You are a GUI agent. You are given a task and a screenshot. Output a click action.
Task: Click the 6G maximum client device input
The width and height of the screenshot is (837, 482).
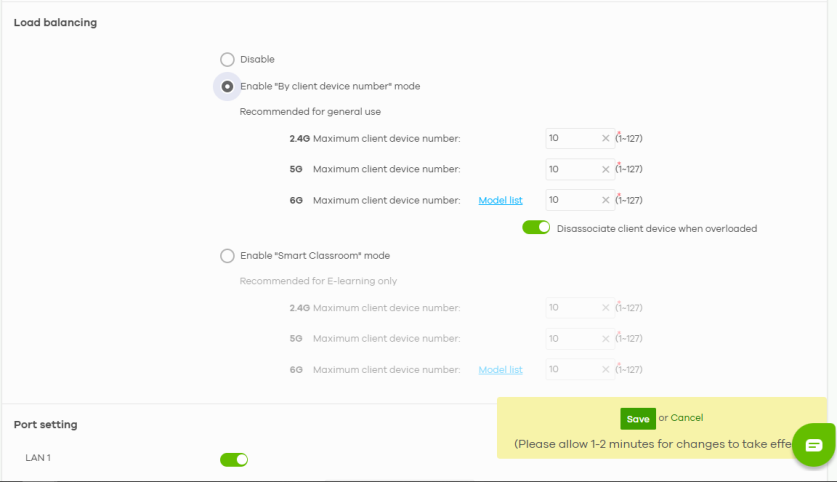[x=572, y=201]
